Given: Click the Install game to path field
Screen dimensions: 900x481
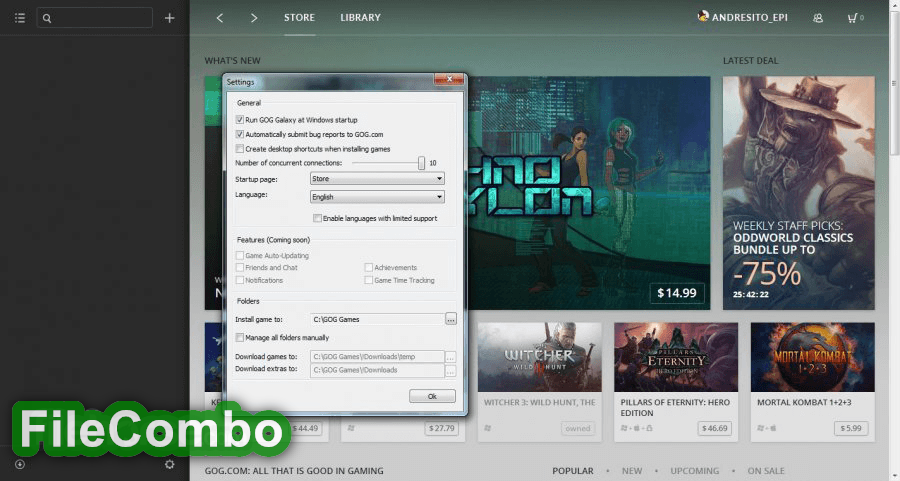Looking at the screenshot, I should coord(377,319).
